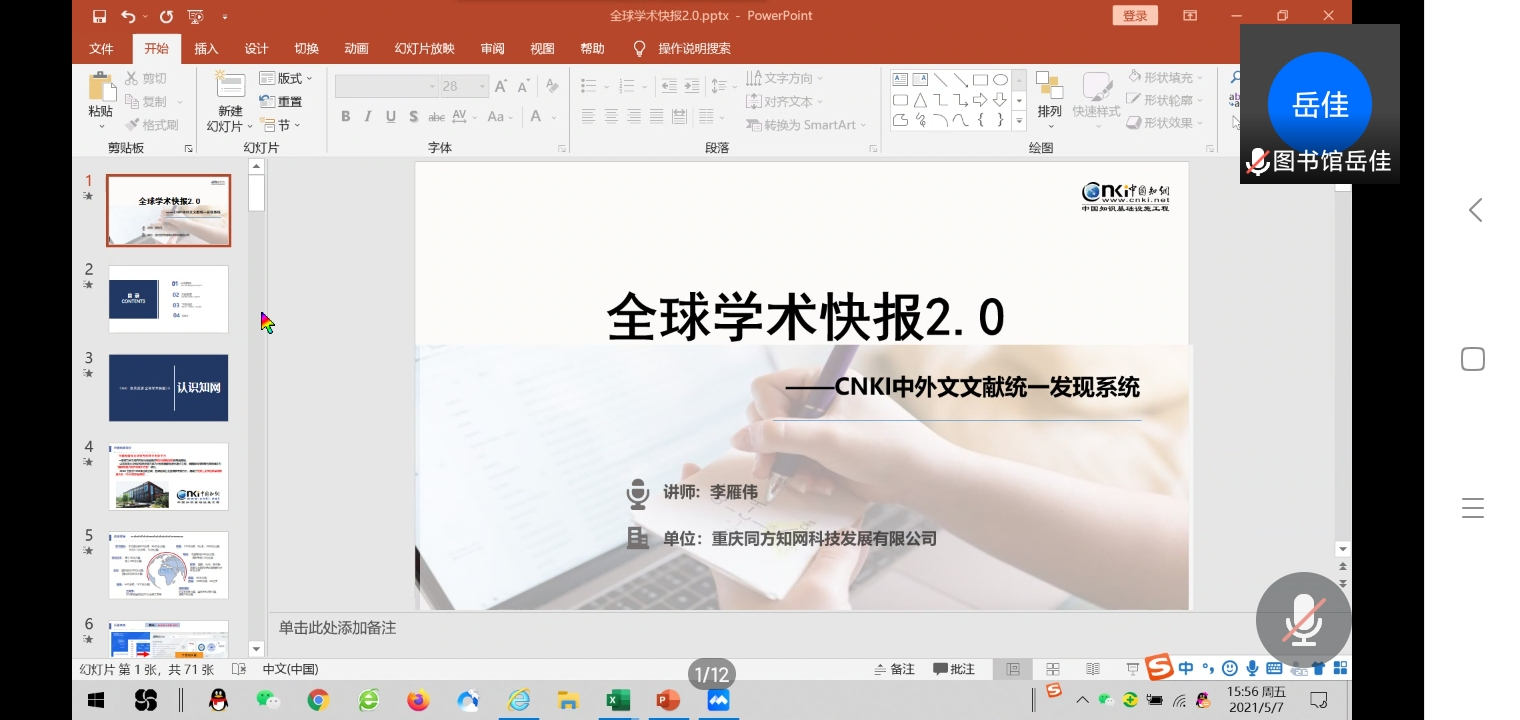Open the font name combo box
1520x720 pixels.
click(x=387, y=86)
